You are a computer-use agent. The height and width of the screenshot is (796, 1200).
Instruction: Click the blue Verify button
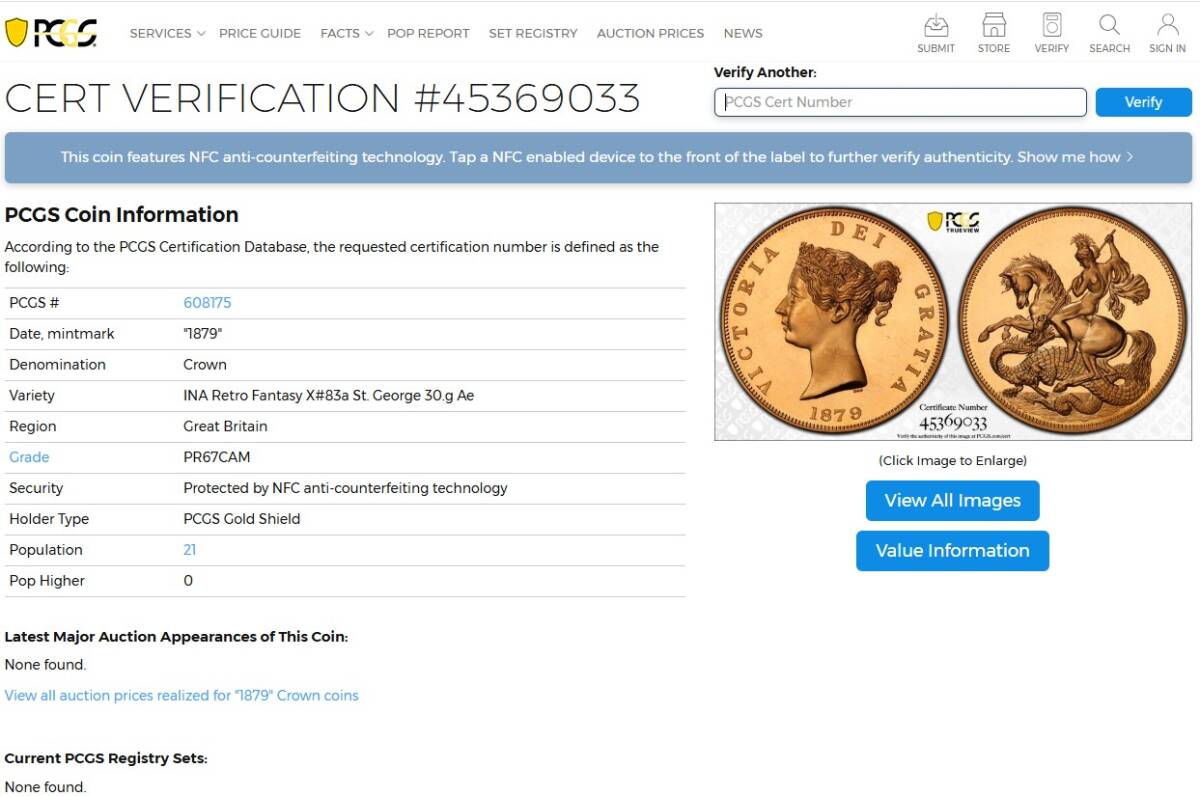[x=1143, y=102]
